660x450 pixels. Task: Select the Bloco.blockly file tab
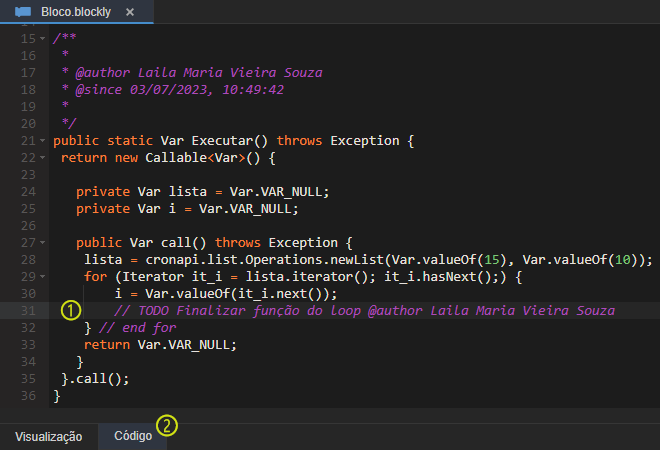[x=76, y=12]
